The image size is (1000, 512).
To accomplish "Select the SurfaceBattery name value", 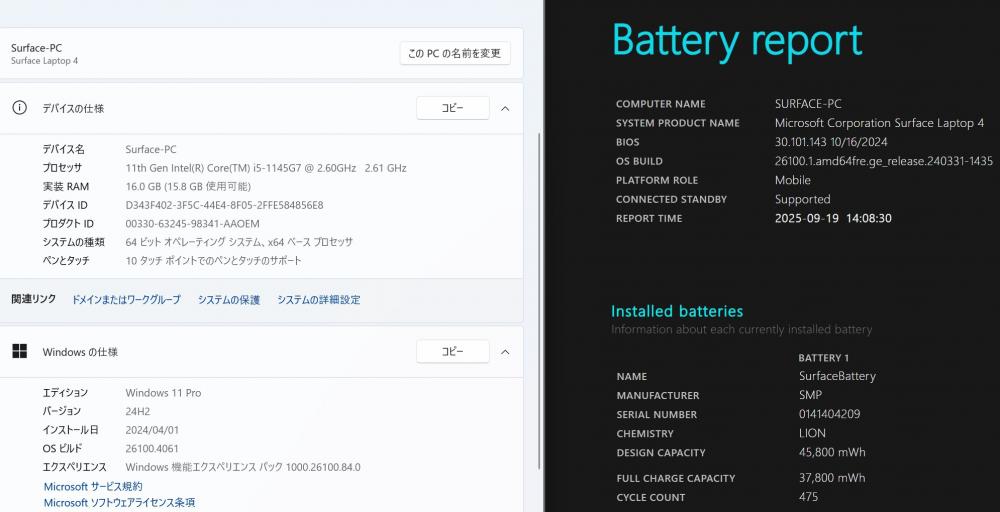I will (x=837, y=376).
